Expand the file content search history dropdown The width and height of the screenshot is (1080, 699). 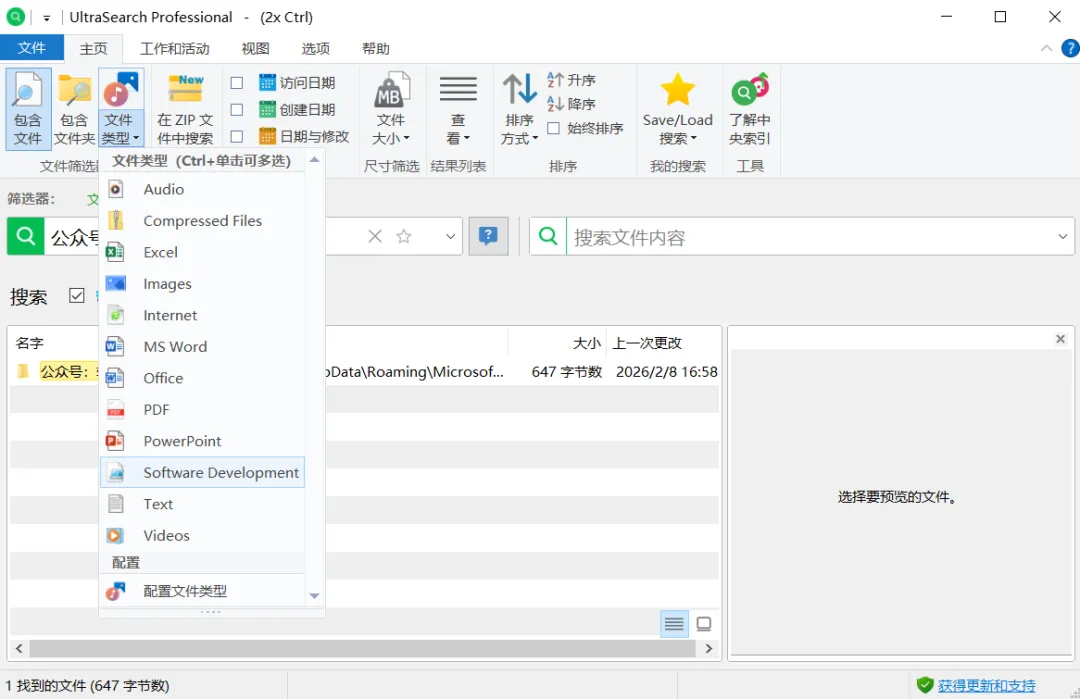click(1063, 237)
